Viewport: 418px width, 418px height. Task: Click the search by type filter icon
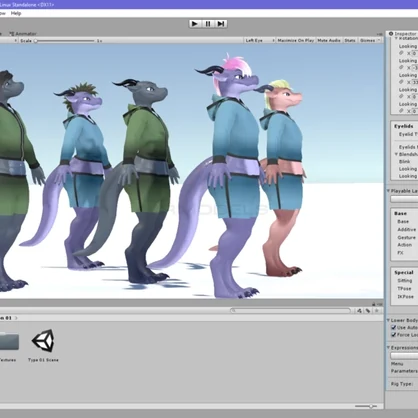[359, 311]
